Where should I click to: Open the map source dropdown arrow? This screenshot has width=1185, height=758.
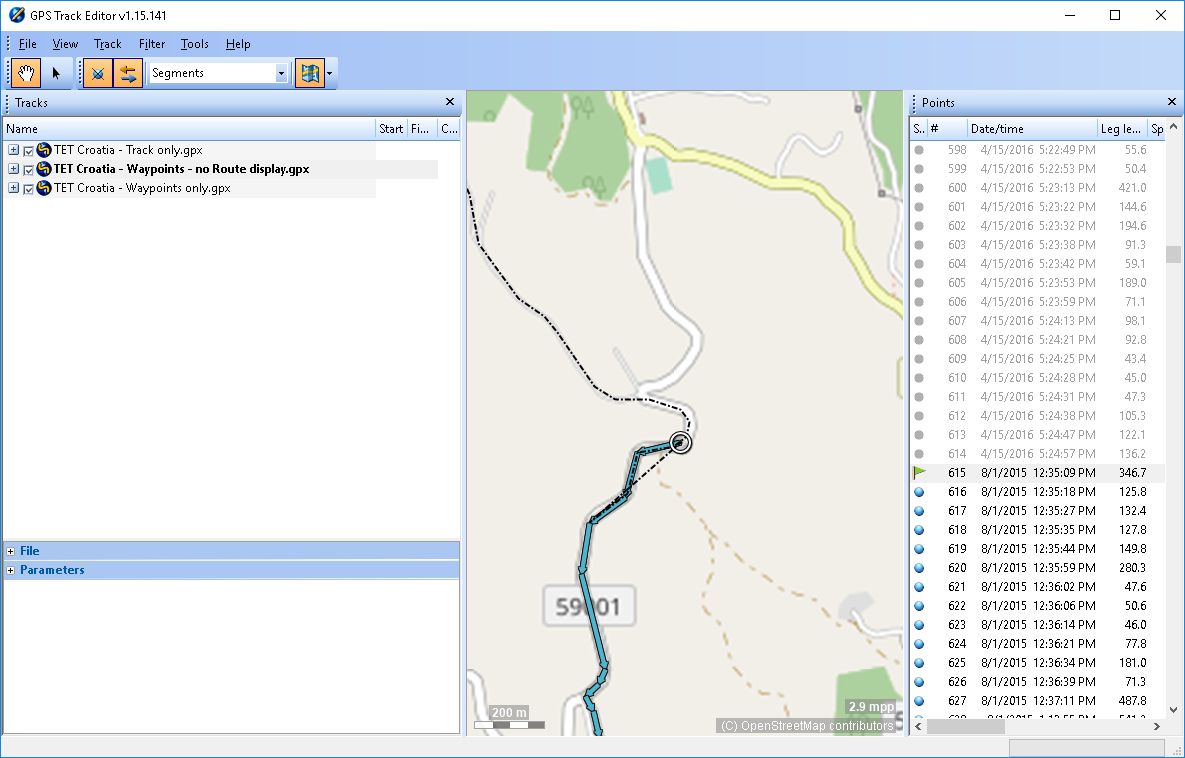tap(330, 73)
